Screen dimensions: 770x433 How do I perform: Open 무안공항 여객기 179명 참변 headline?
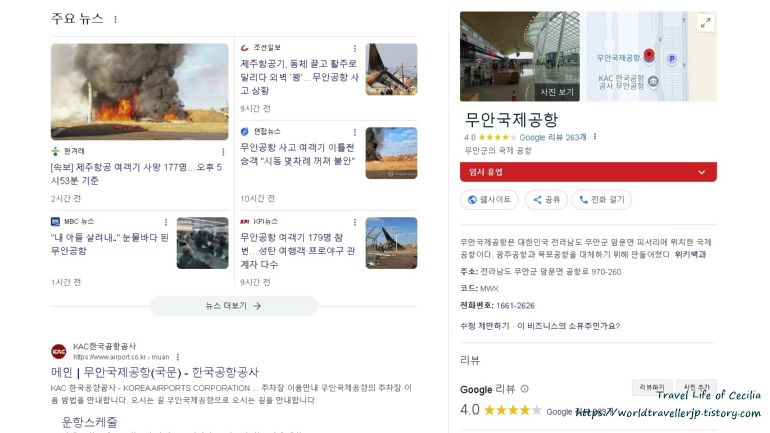(298, 251)
